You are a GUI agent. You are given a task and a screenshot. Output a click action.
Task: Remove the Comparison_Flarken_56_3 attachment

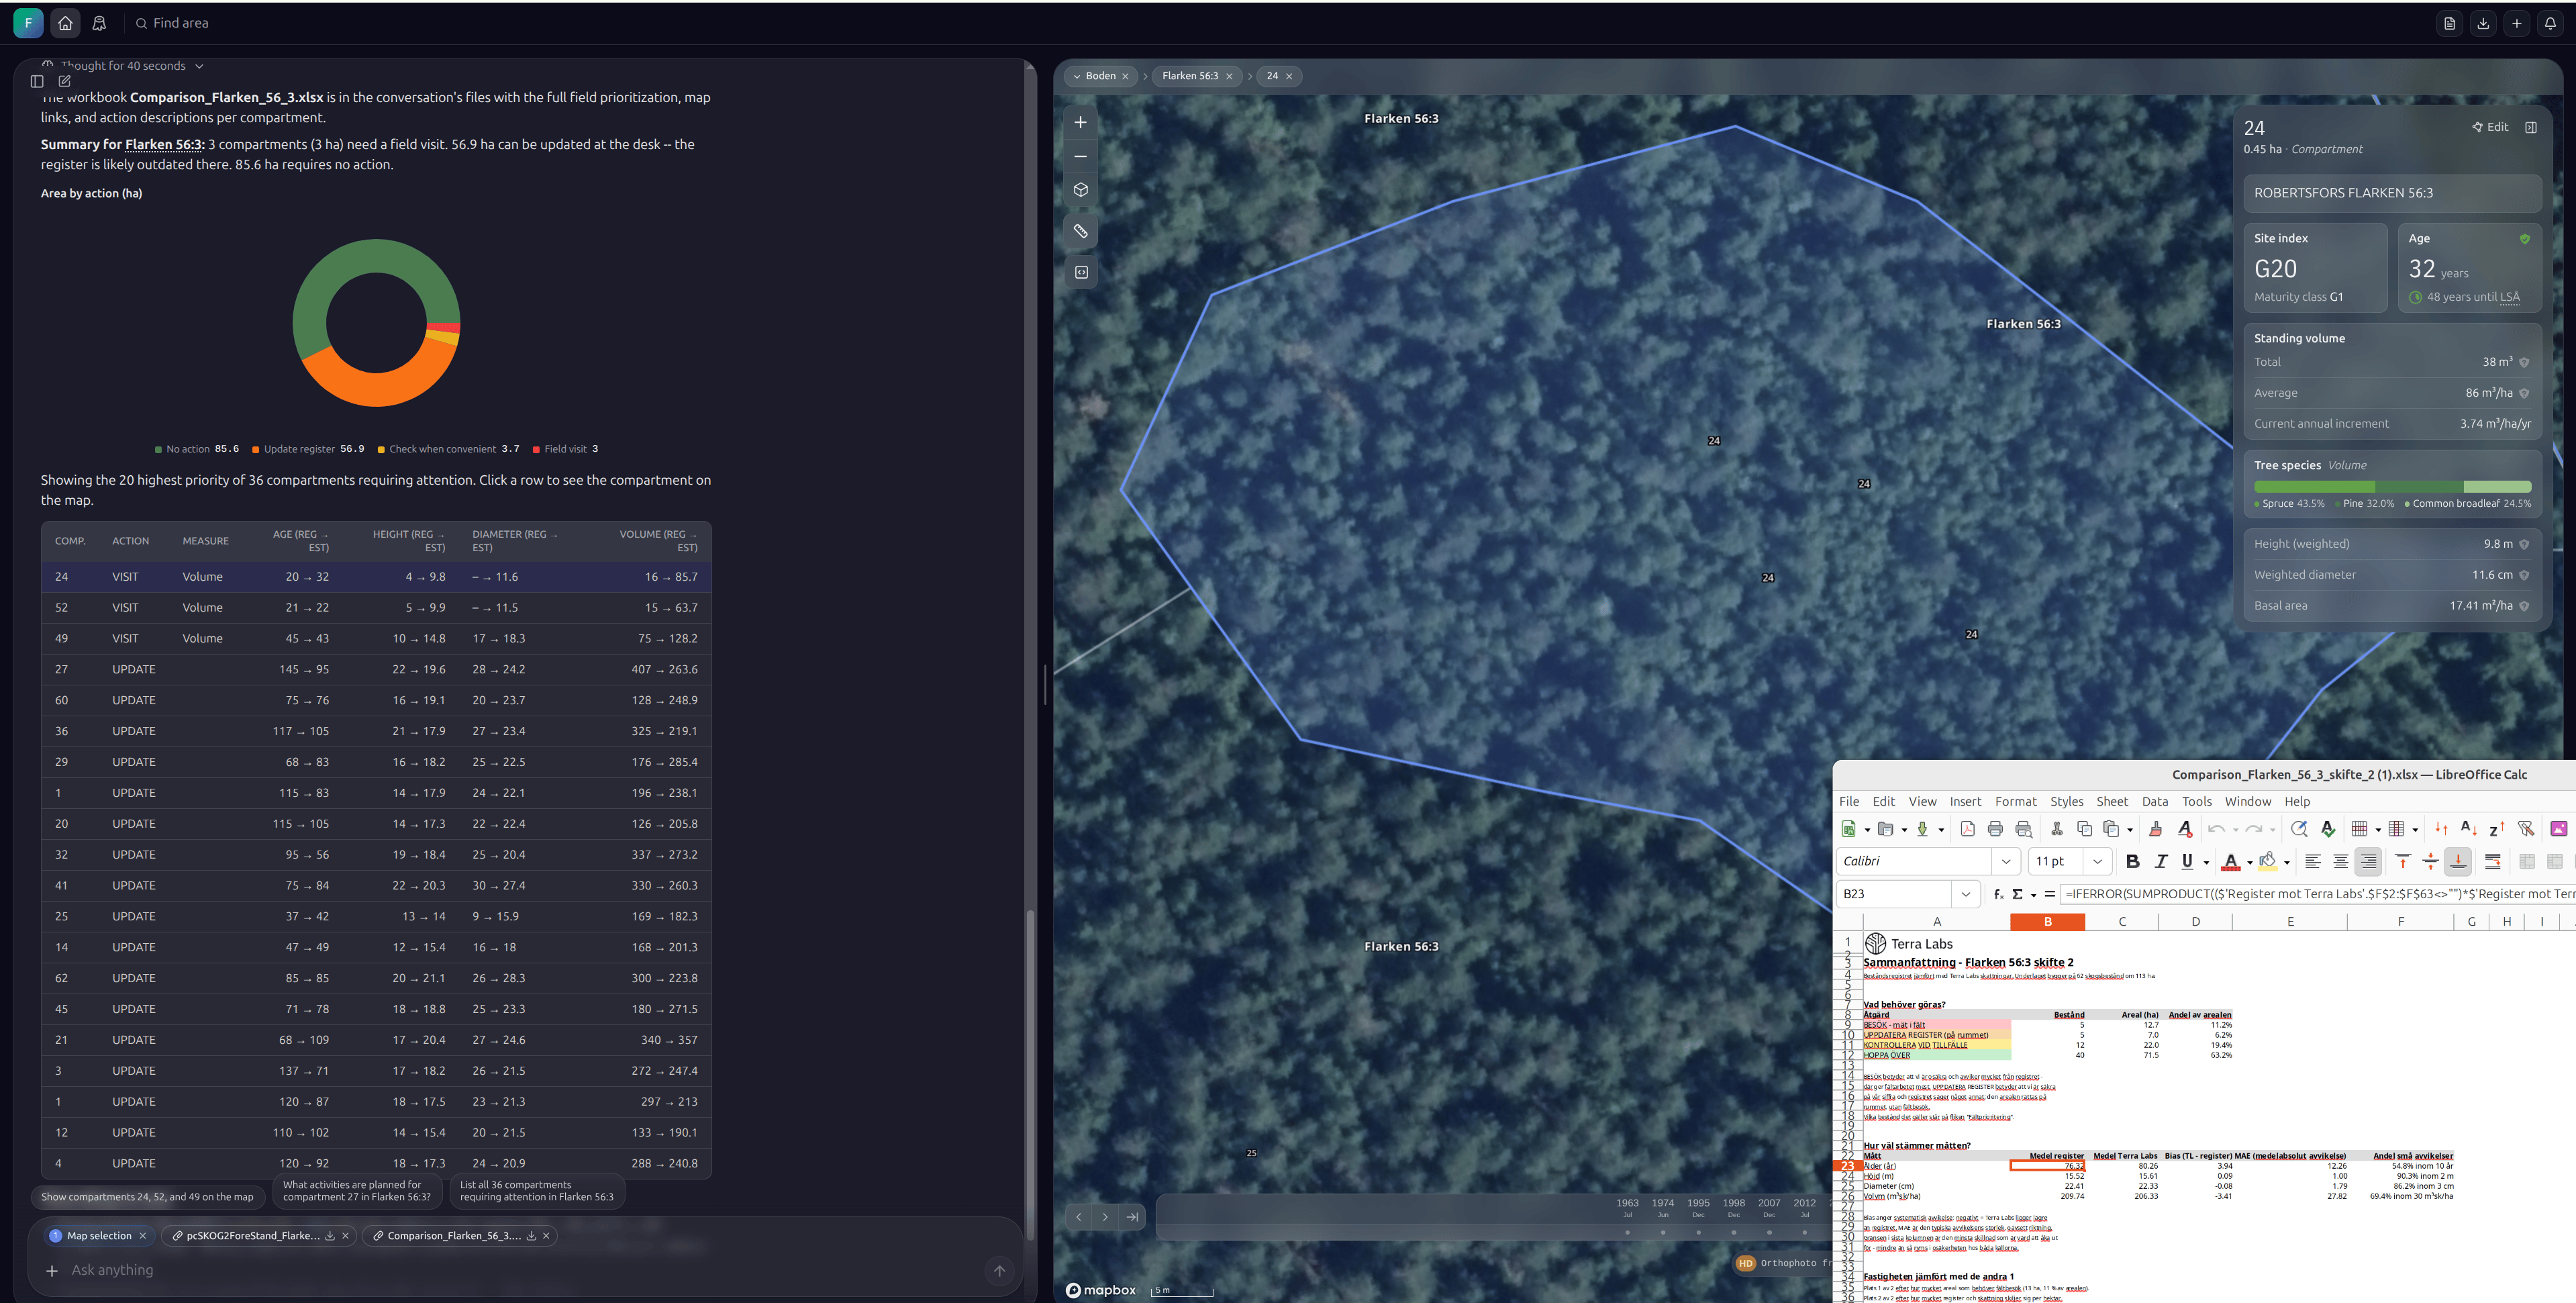click(x=546, y=1236)
